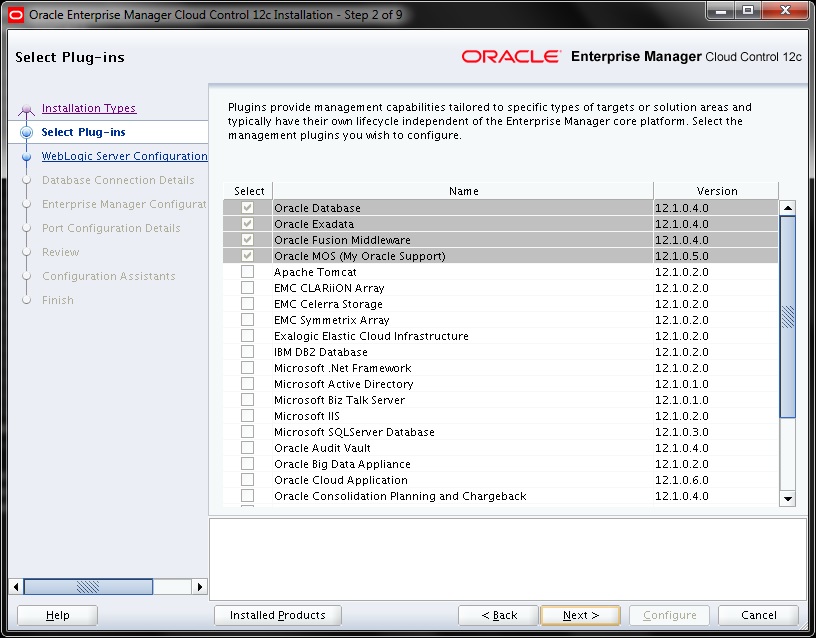
Task: Click the Port Configuration Details step
Action: pos(111,228)
